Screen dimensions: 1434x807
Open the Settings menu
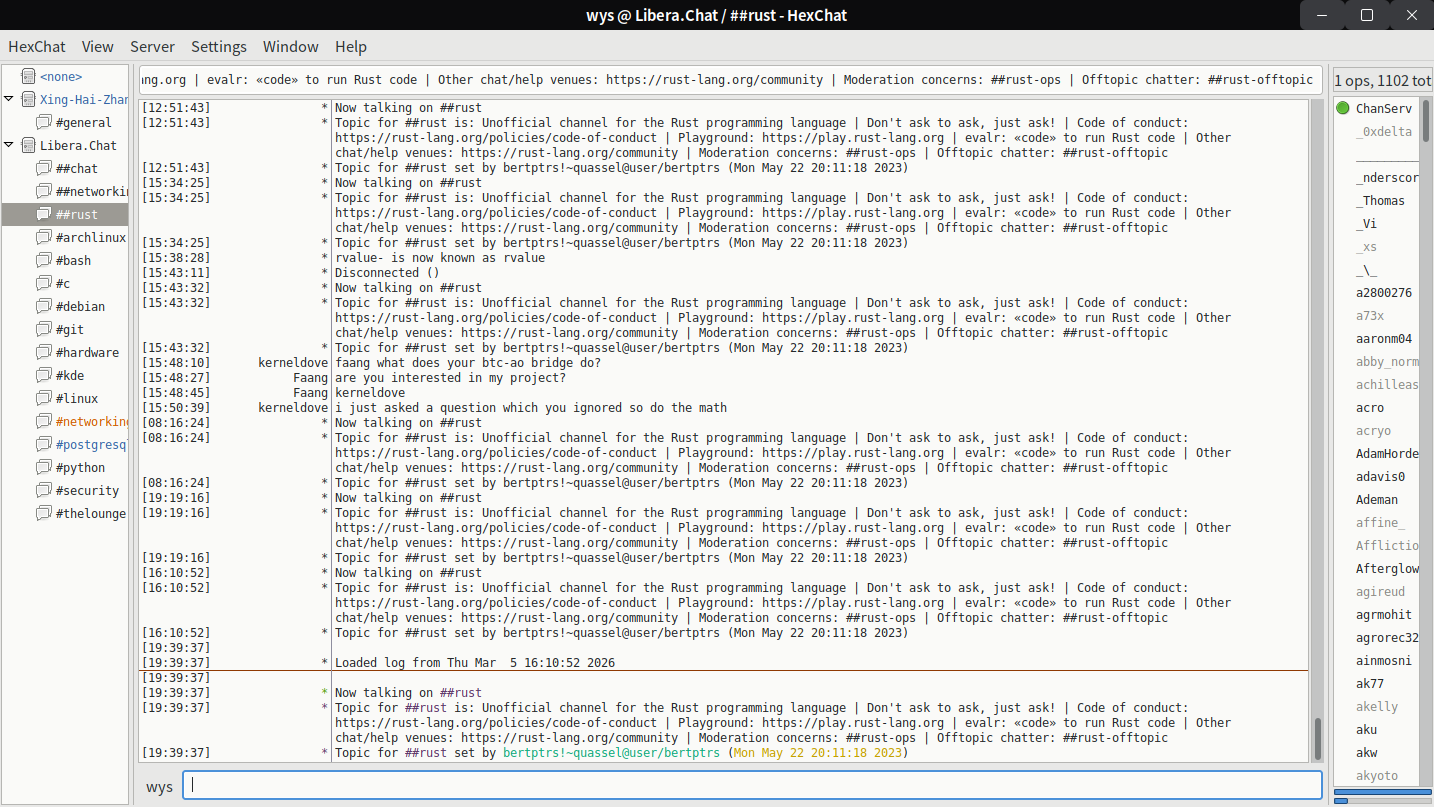pyautogui.click(x=219, y=46)
